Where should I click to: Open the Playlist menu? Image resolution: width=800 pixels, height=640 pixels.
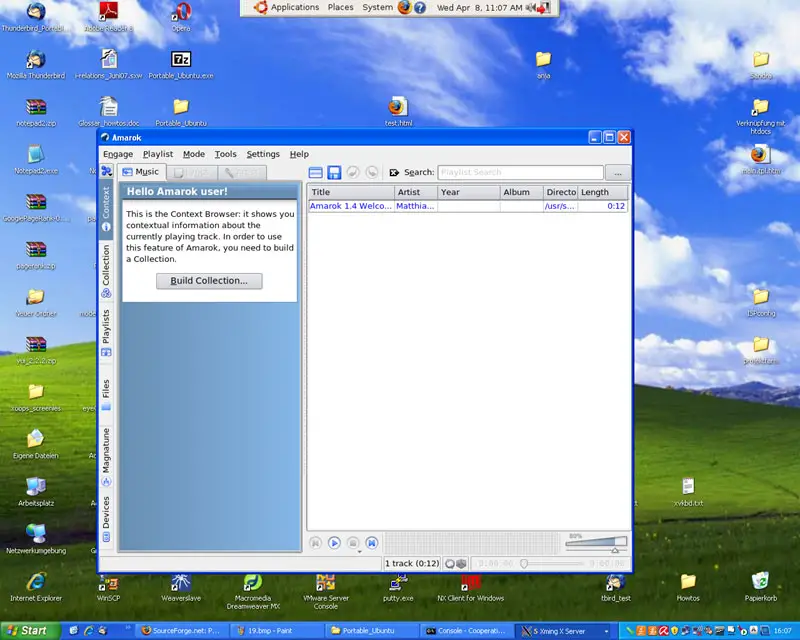click(158, 154)
